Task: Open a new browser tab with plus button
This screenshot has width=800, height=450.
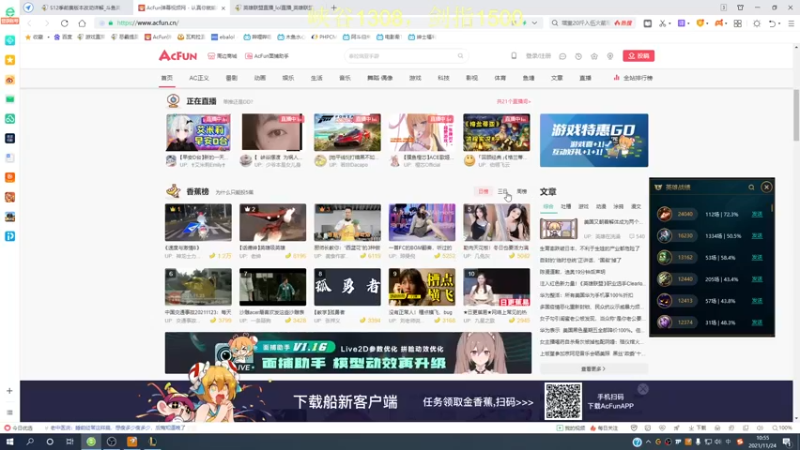Action: tap(334, 8)
